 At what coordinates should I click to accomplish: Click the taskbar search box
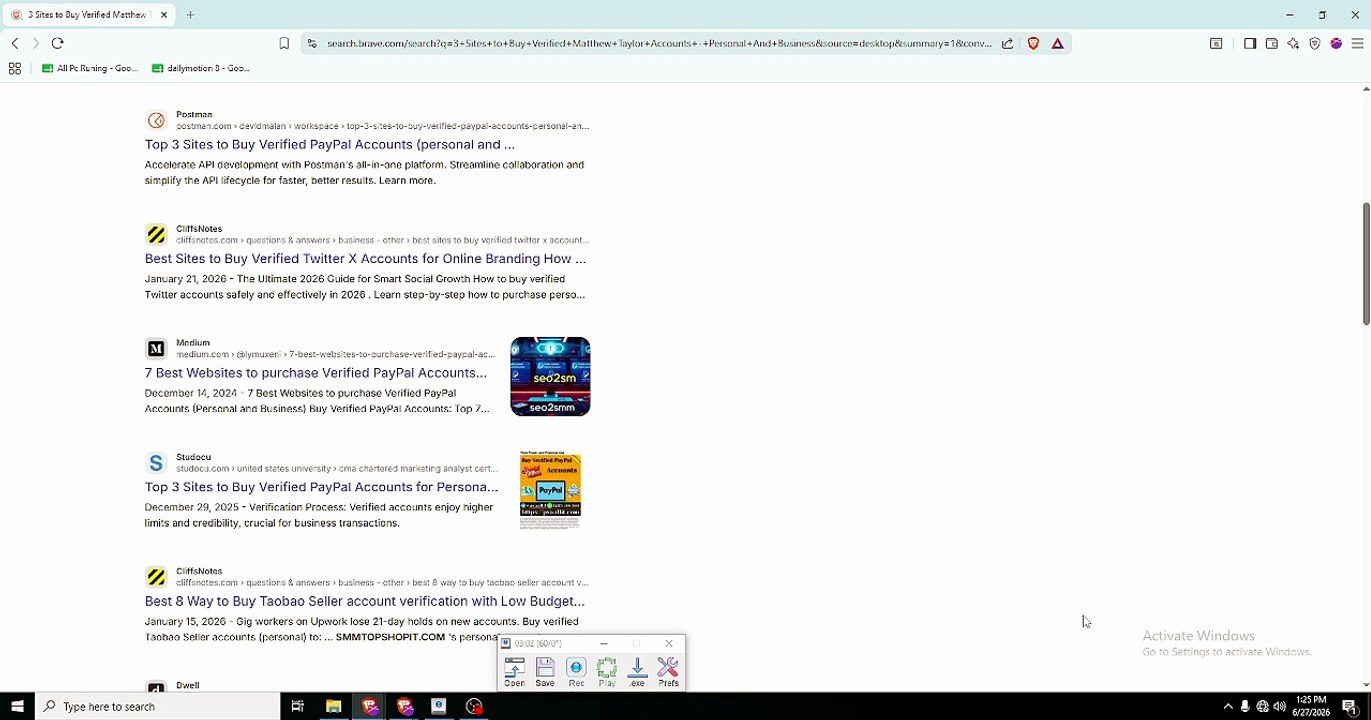click(160, 706)
